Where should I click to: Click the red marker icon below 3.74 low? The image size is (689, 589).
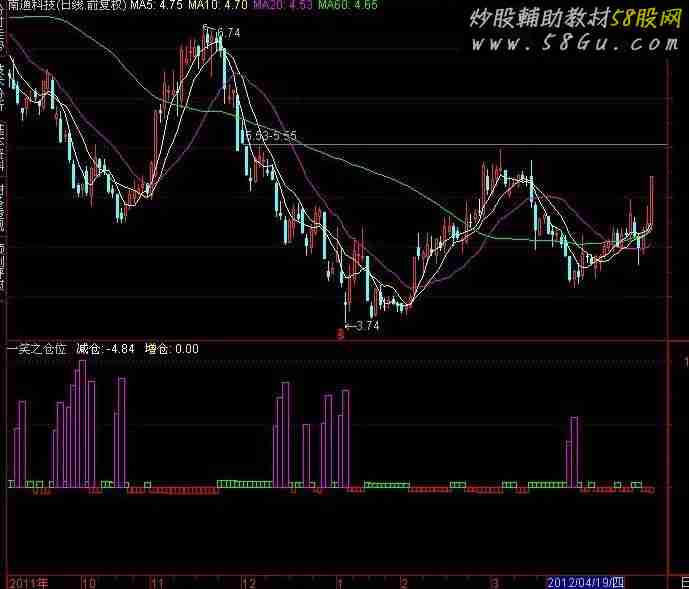point(340,336)
